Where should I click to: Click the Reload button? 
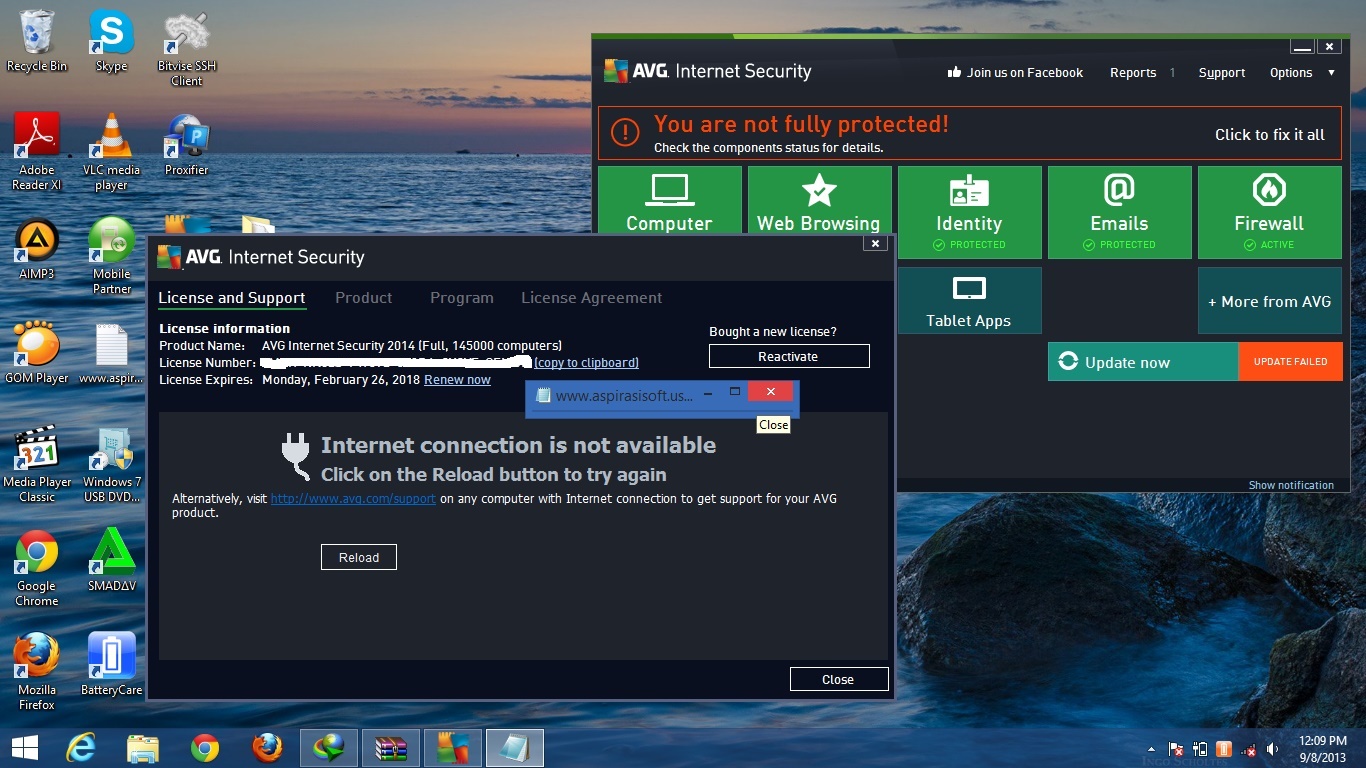coord(359,557)
